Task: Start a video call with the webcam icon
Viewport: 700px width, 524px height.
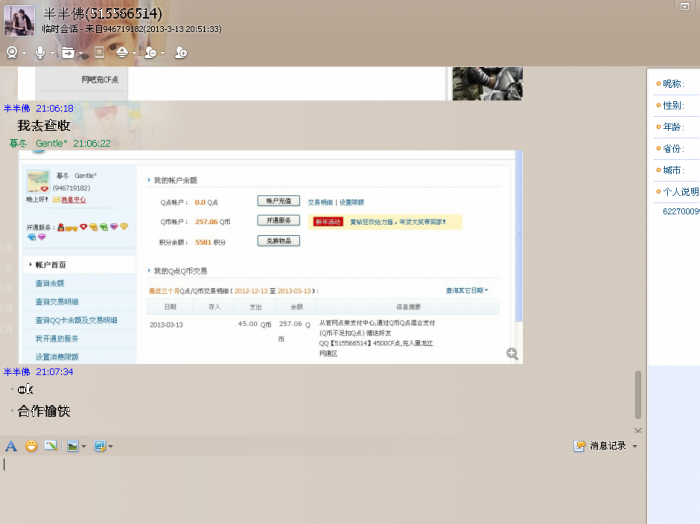Action: [x=12, y=53]
